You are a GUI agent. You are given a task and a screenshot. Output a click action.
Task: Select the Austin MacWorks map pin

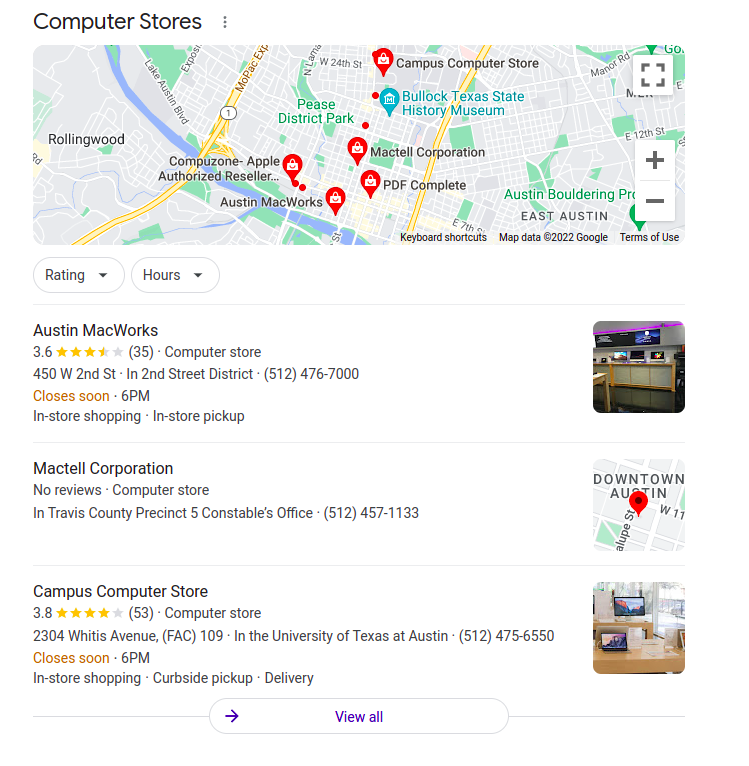click(335, 200)
